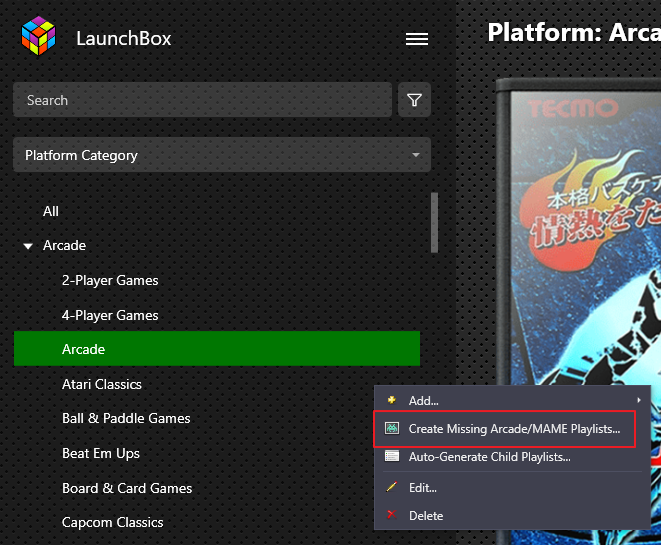Click the red X Delete icon

(x=392, y=515)
